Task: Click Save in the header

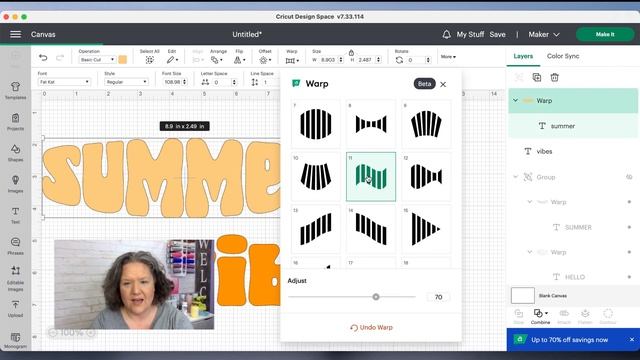Action: (x=498, y=35)
